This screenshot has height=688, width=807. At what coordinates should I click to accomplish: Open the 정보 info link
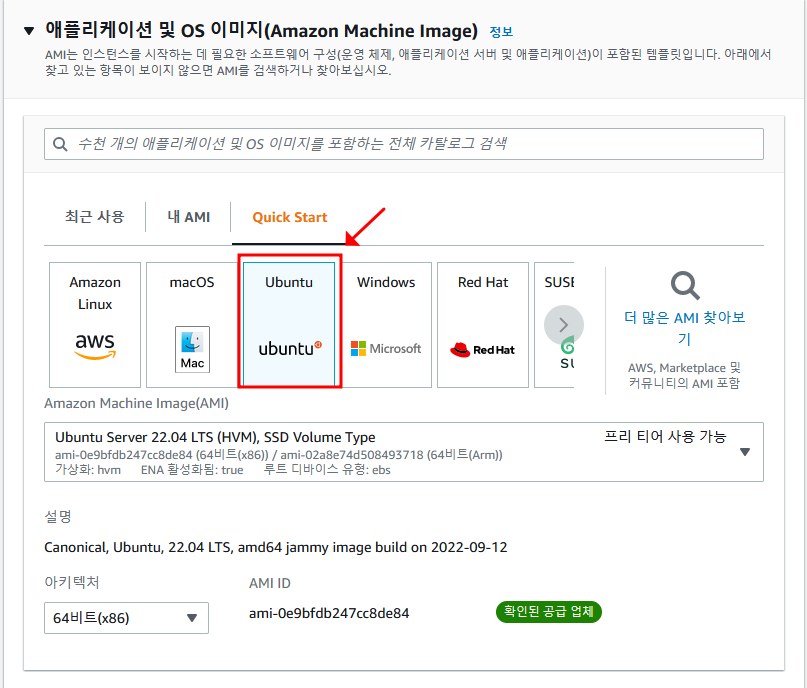point(501,32)
